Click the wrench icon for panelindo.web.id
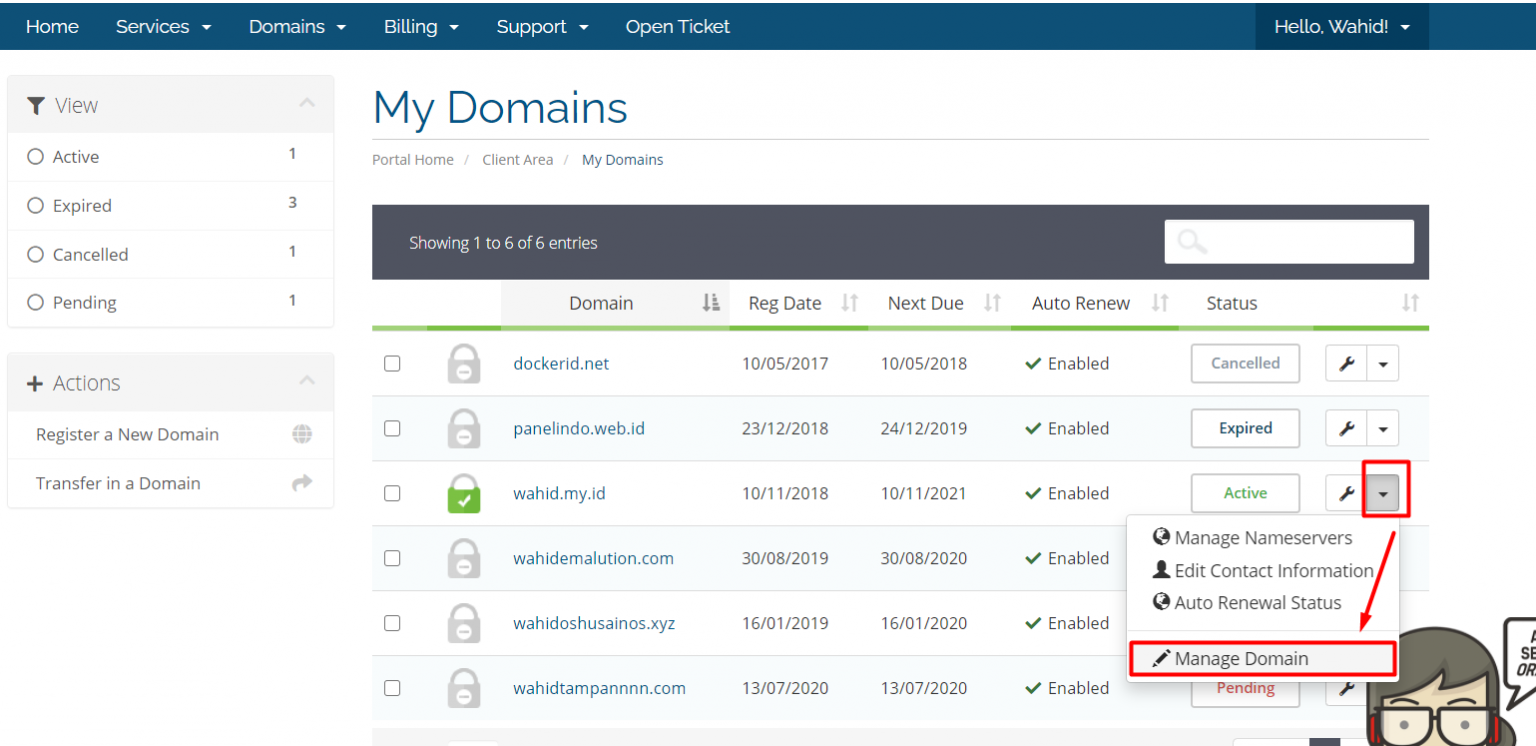The width and height of the screenshot is (1536, 746). click(x=1346, y=429)
